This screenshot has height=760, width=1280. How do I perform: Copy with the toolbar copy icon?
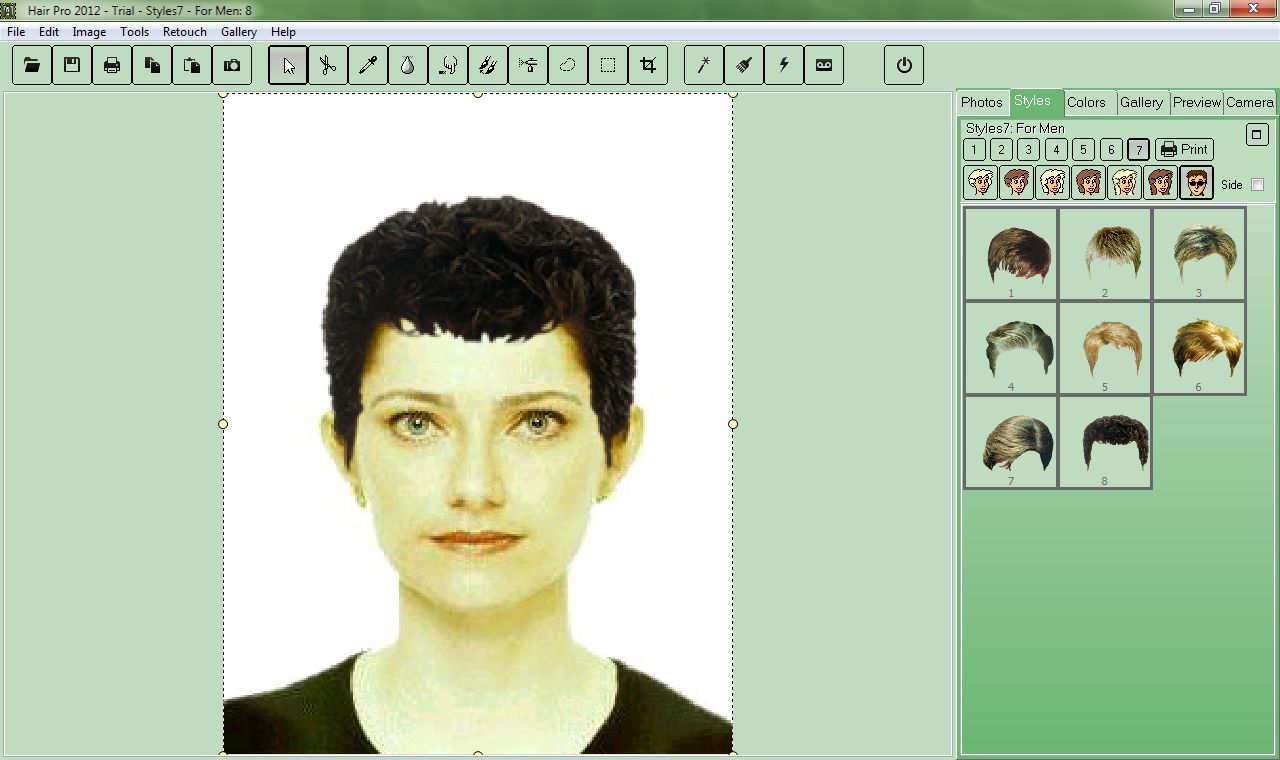(x=152, y=65)
